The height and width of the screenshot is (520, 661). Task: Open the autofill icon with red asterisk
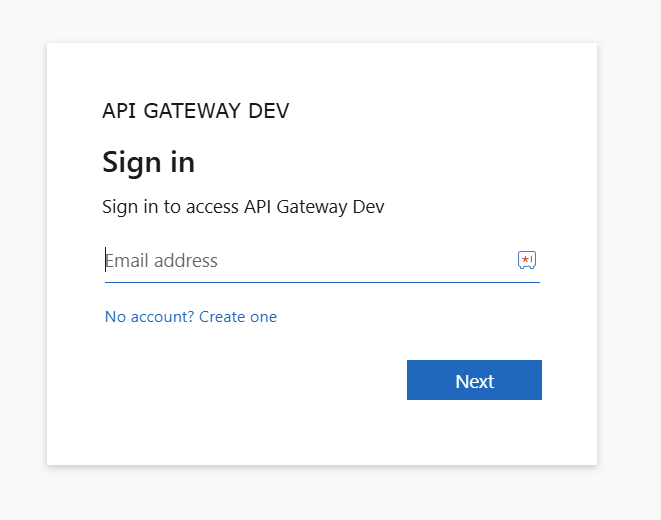(x=527, y=260)
